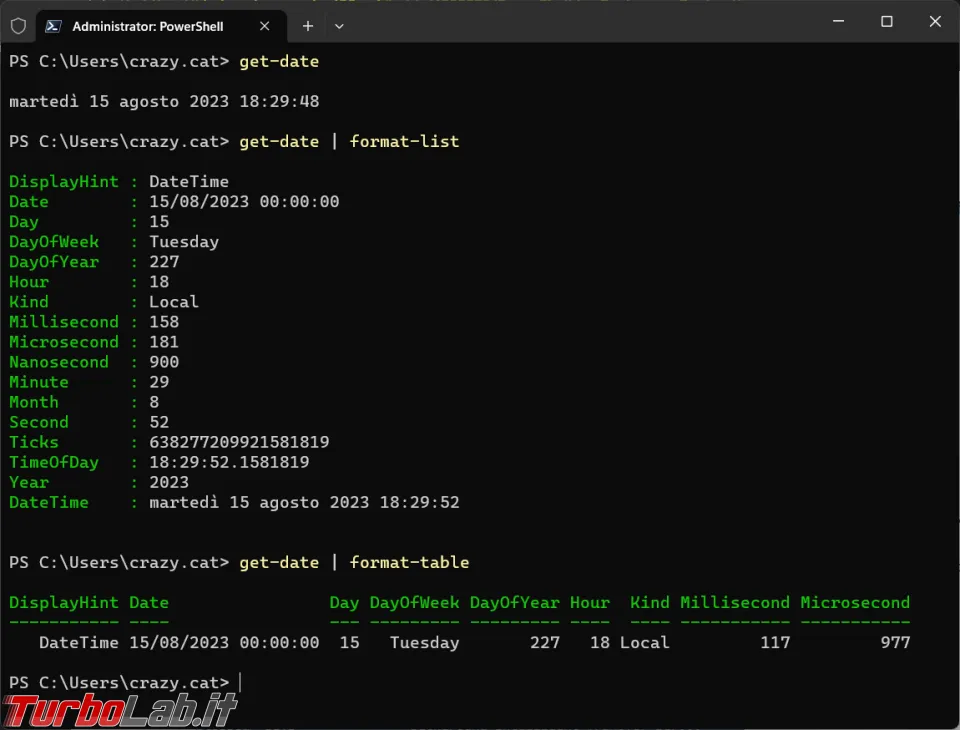Click the table's Millisecond value 117
Screen dimensions: 960x730
tap(775, 642)
